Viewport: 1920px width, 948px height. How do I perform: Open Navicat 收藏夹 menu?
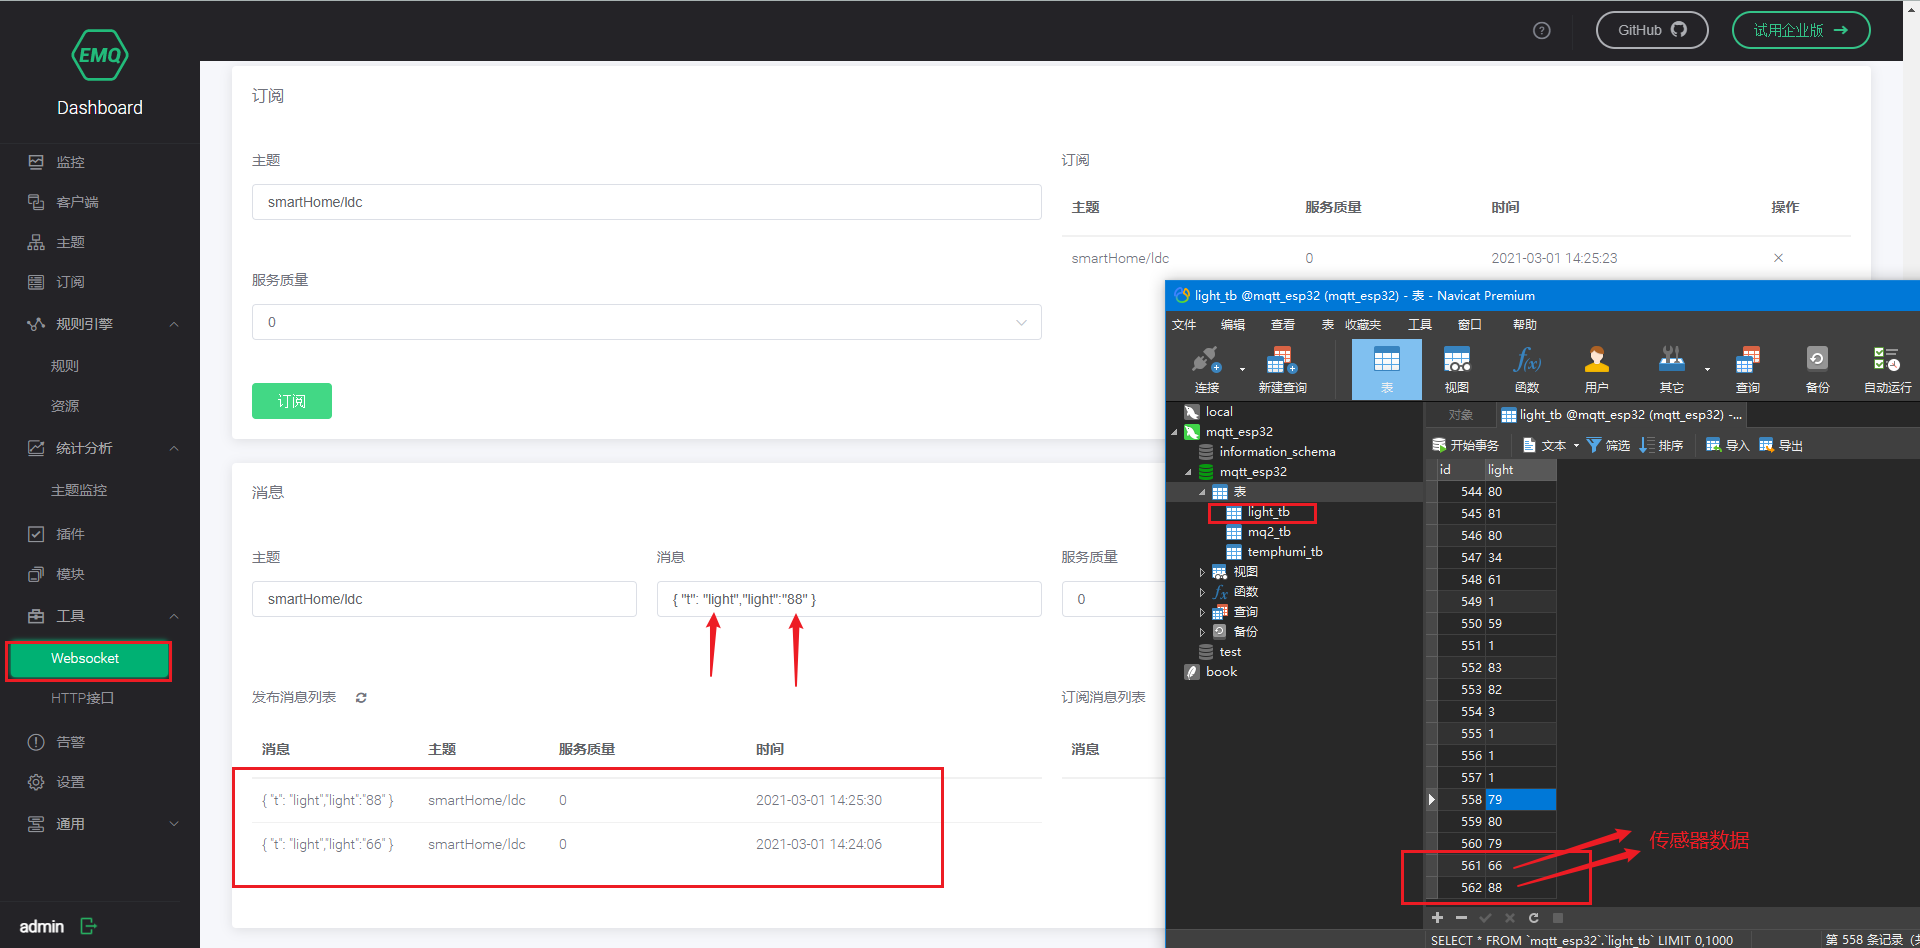(1363, 325)
